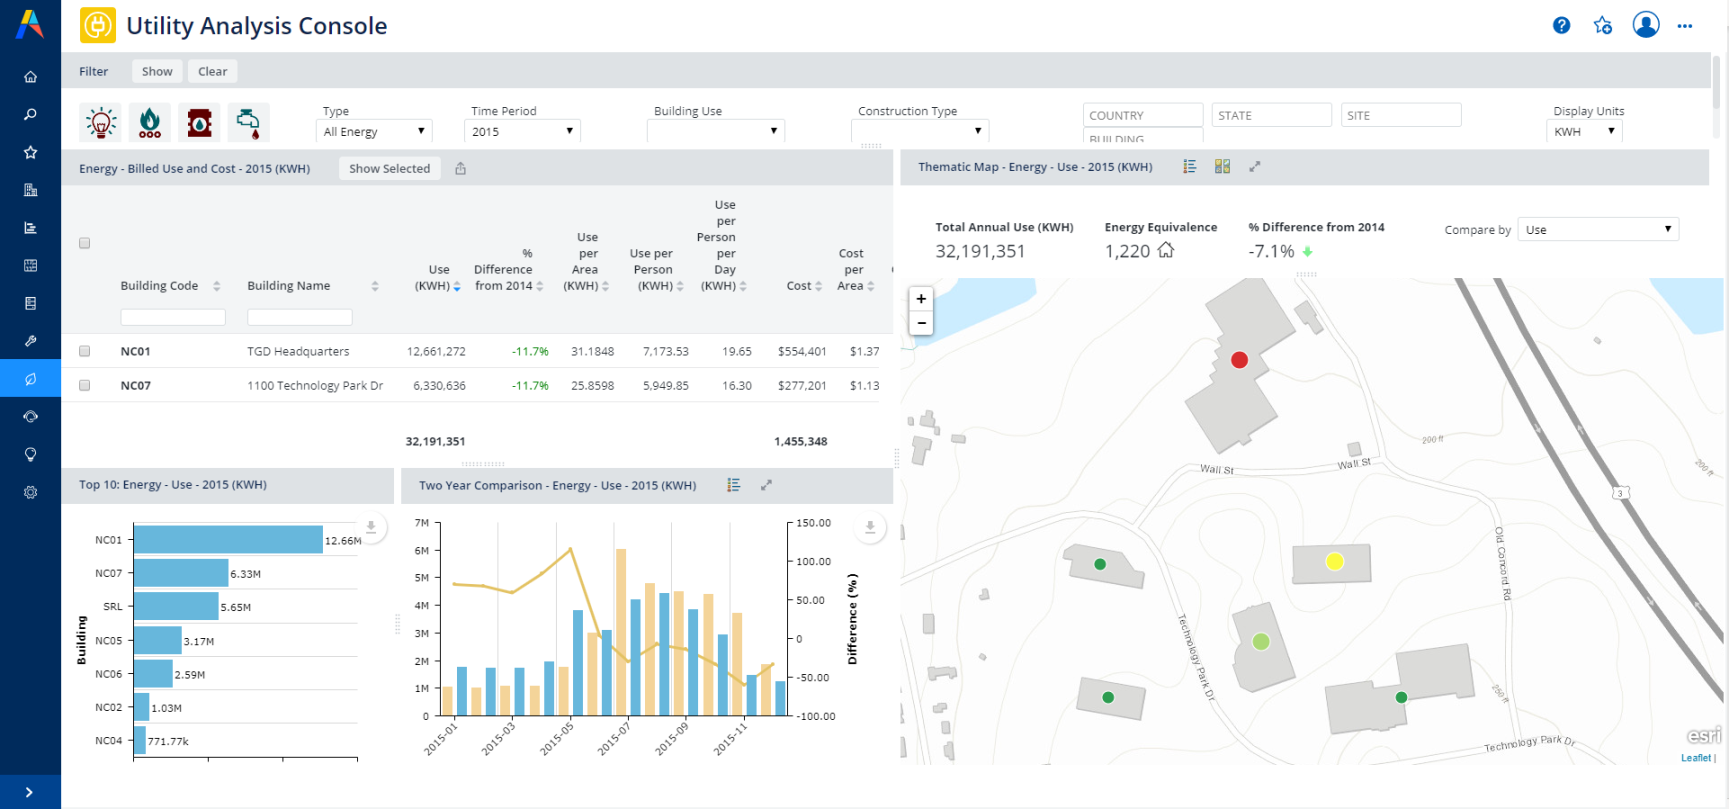Show legend for Two Year Comparison chart
This screenshot has height=809, width=1730.
click(733, 485)
